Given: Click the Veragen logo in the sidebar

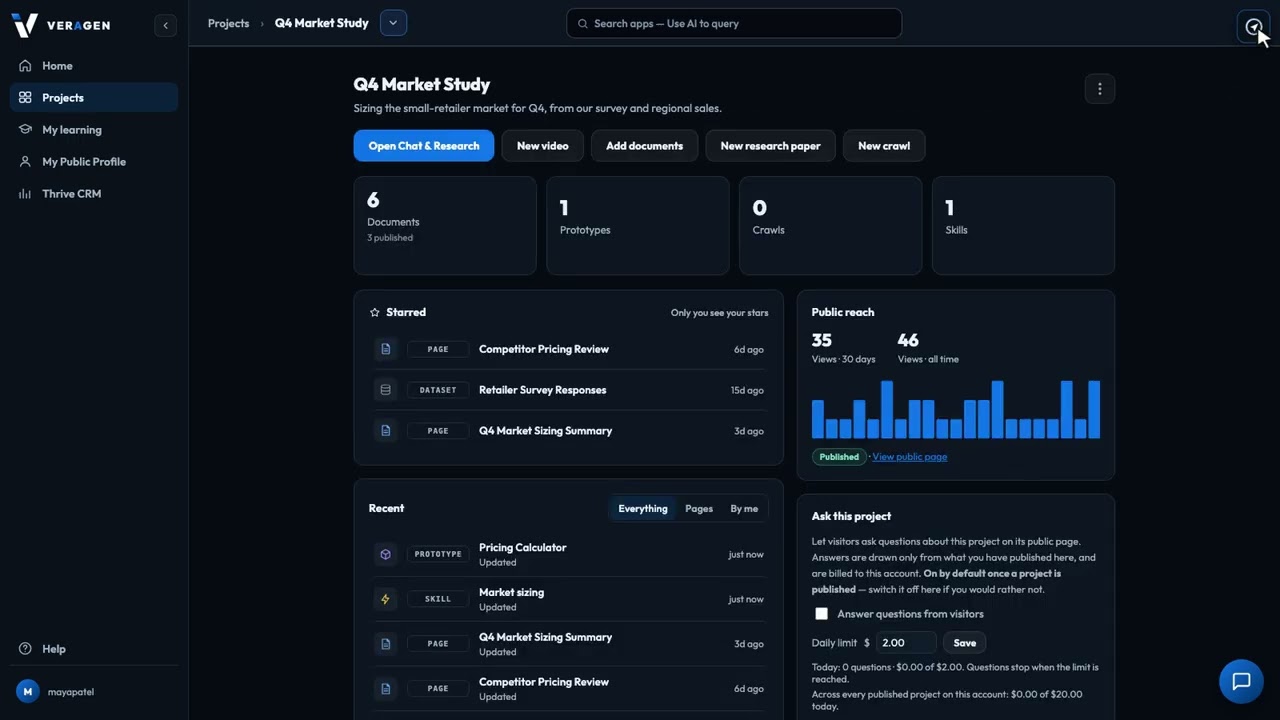Looking at the screenshot, I should [x=60, y=25].
